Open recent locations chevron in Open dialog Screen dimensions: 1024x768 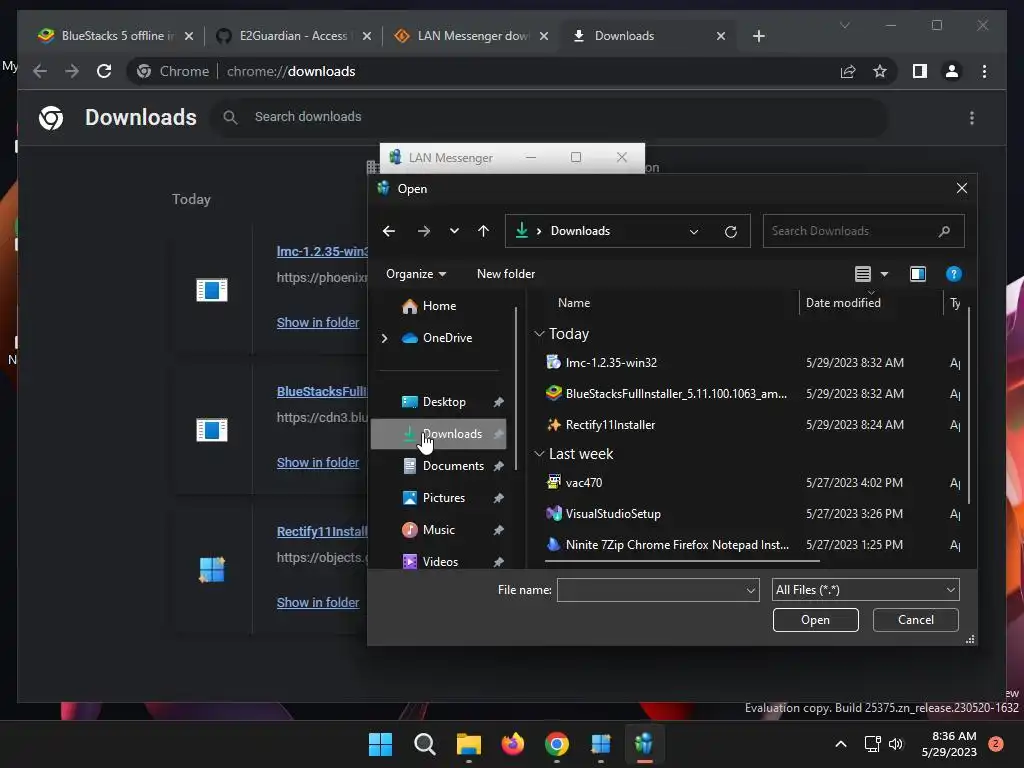tap(454, 231)
